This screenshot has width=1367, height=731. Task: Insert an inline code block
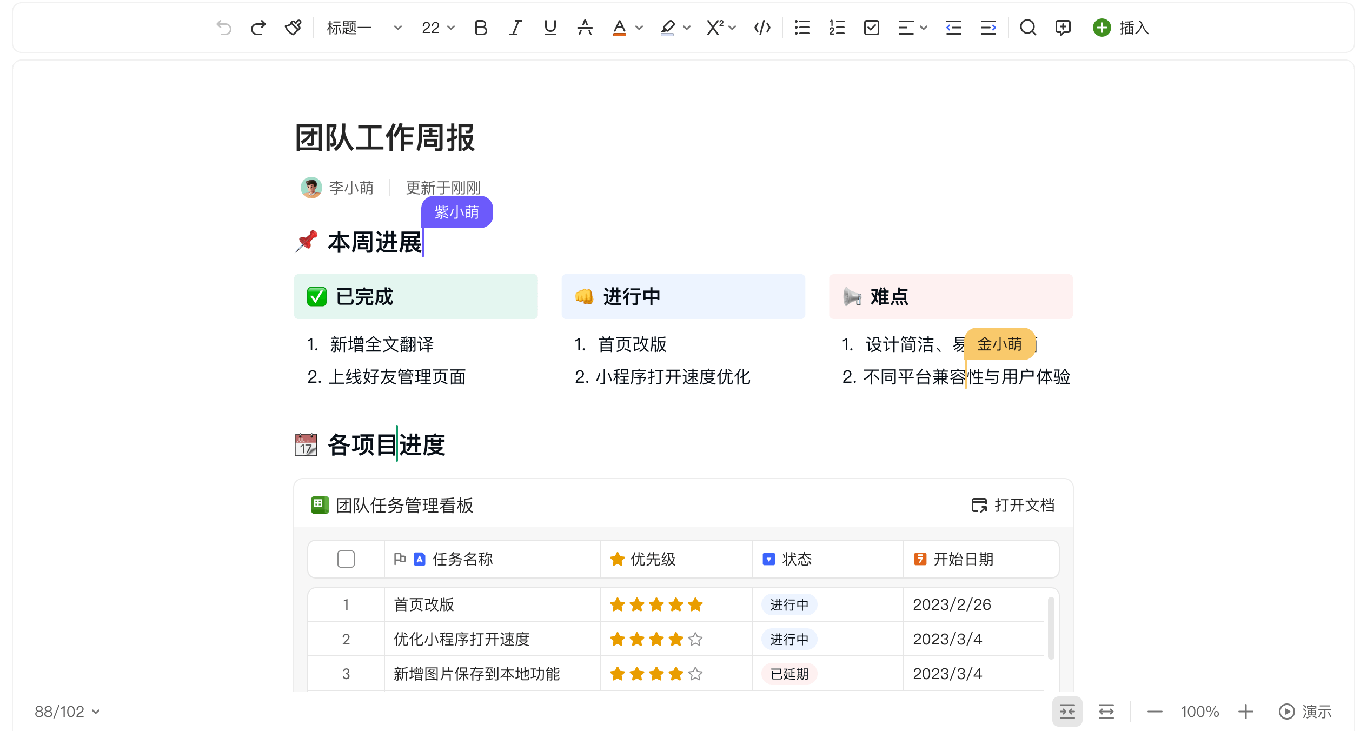click(x=762, y=28)
